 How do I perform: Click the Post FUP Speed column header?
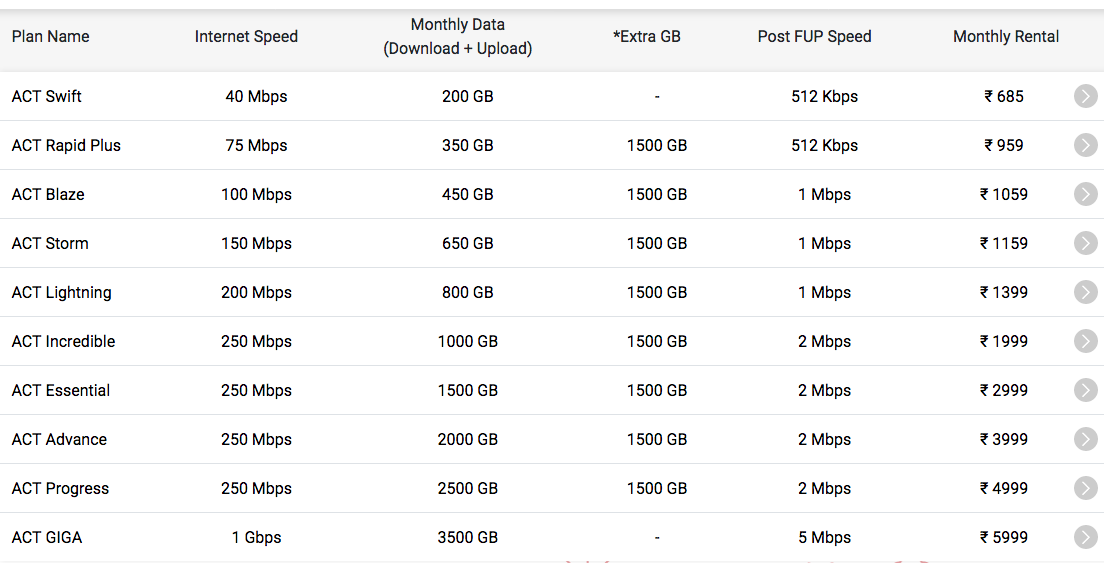(x=815, y=37)
